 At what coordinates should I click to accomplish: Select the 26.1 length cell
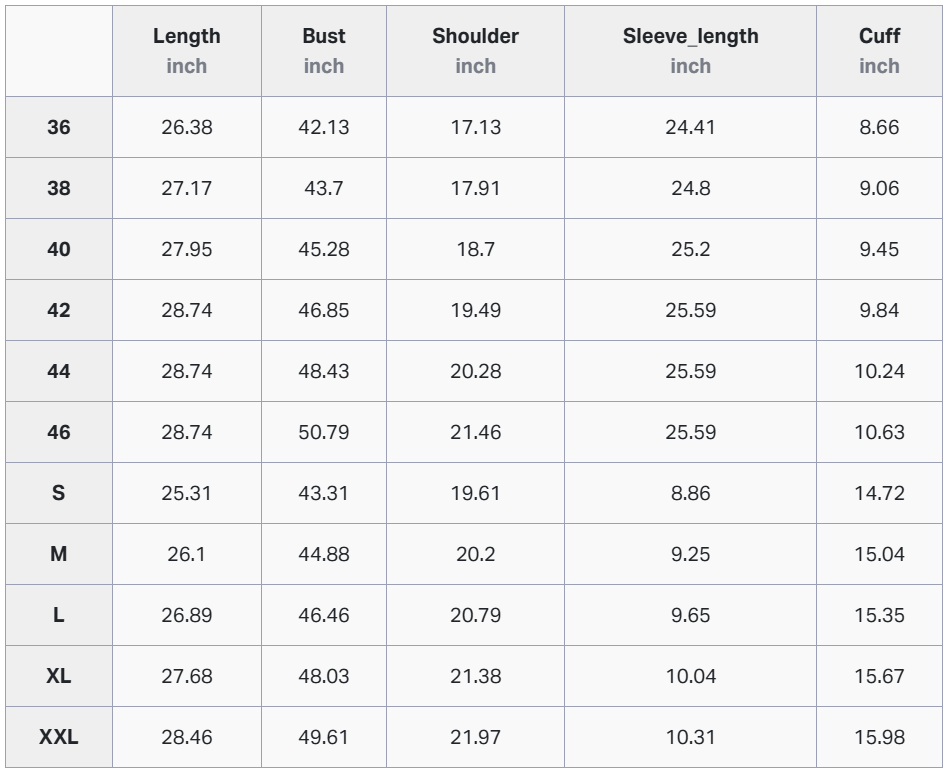tap(187, 554)
